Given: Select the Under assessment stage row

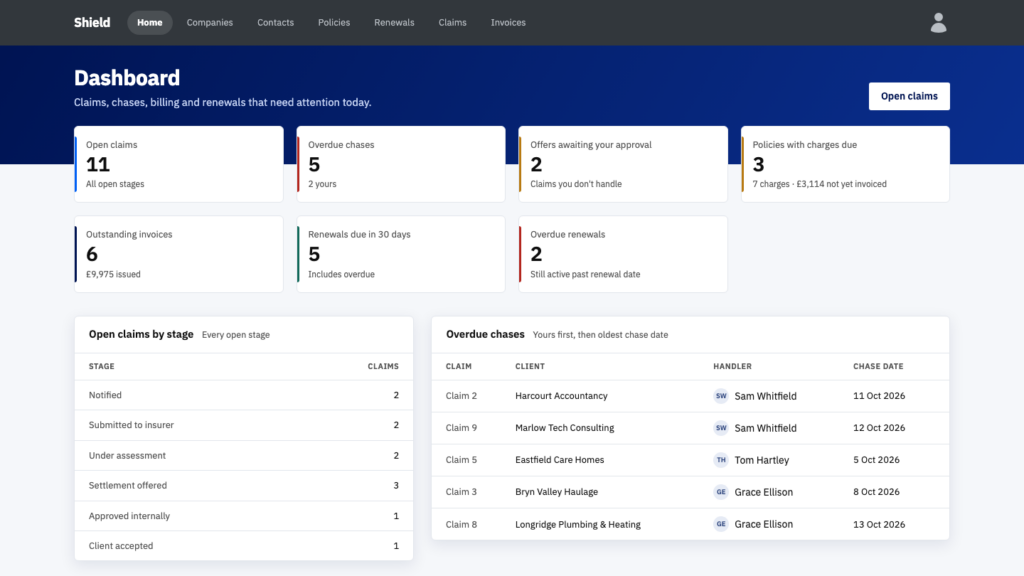Looking at the screenshot, I should [x=244, y=455].
